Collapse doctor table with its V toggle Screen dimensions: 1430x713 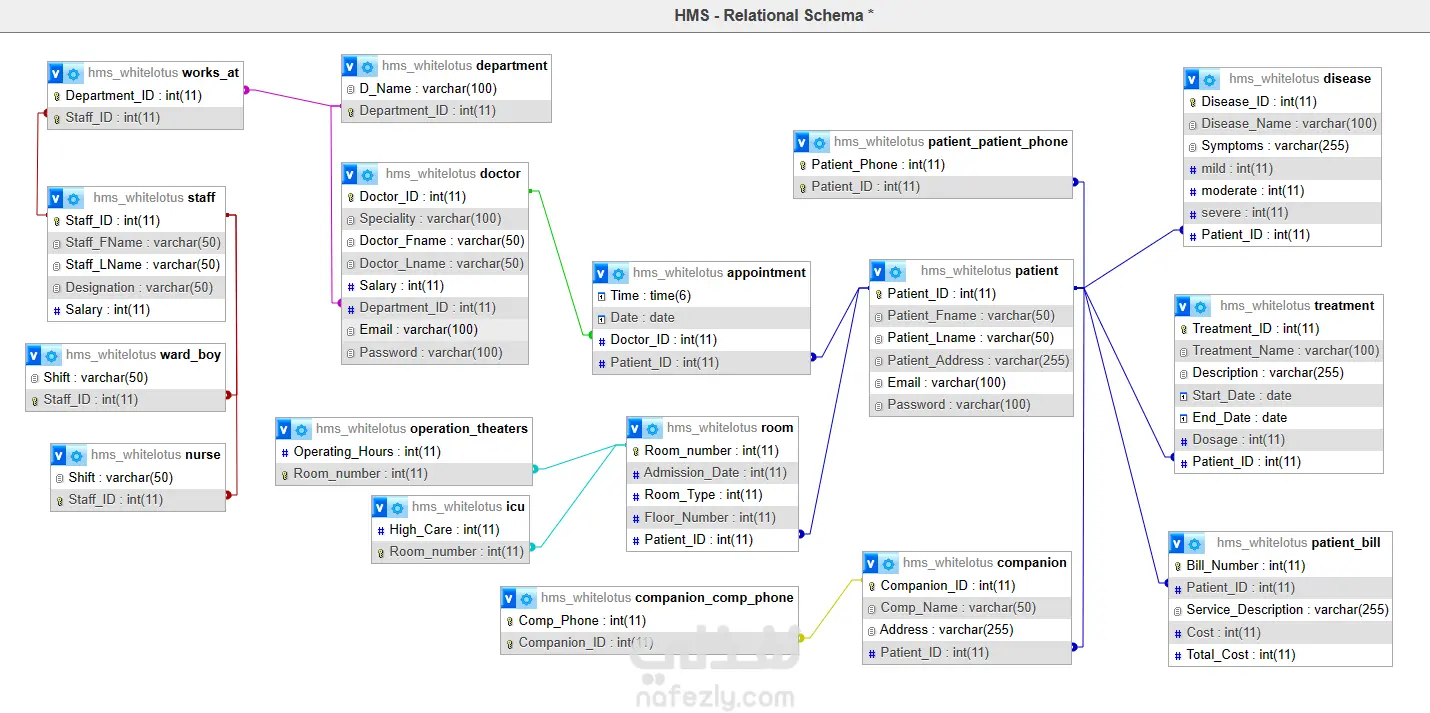(351, 174)
